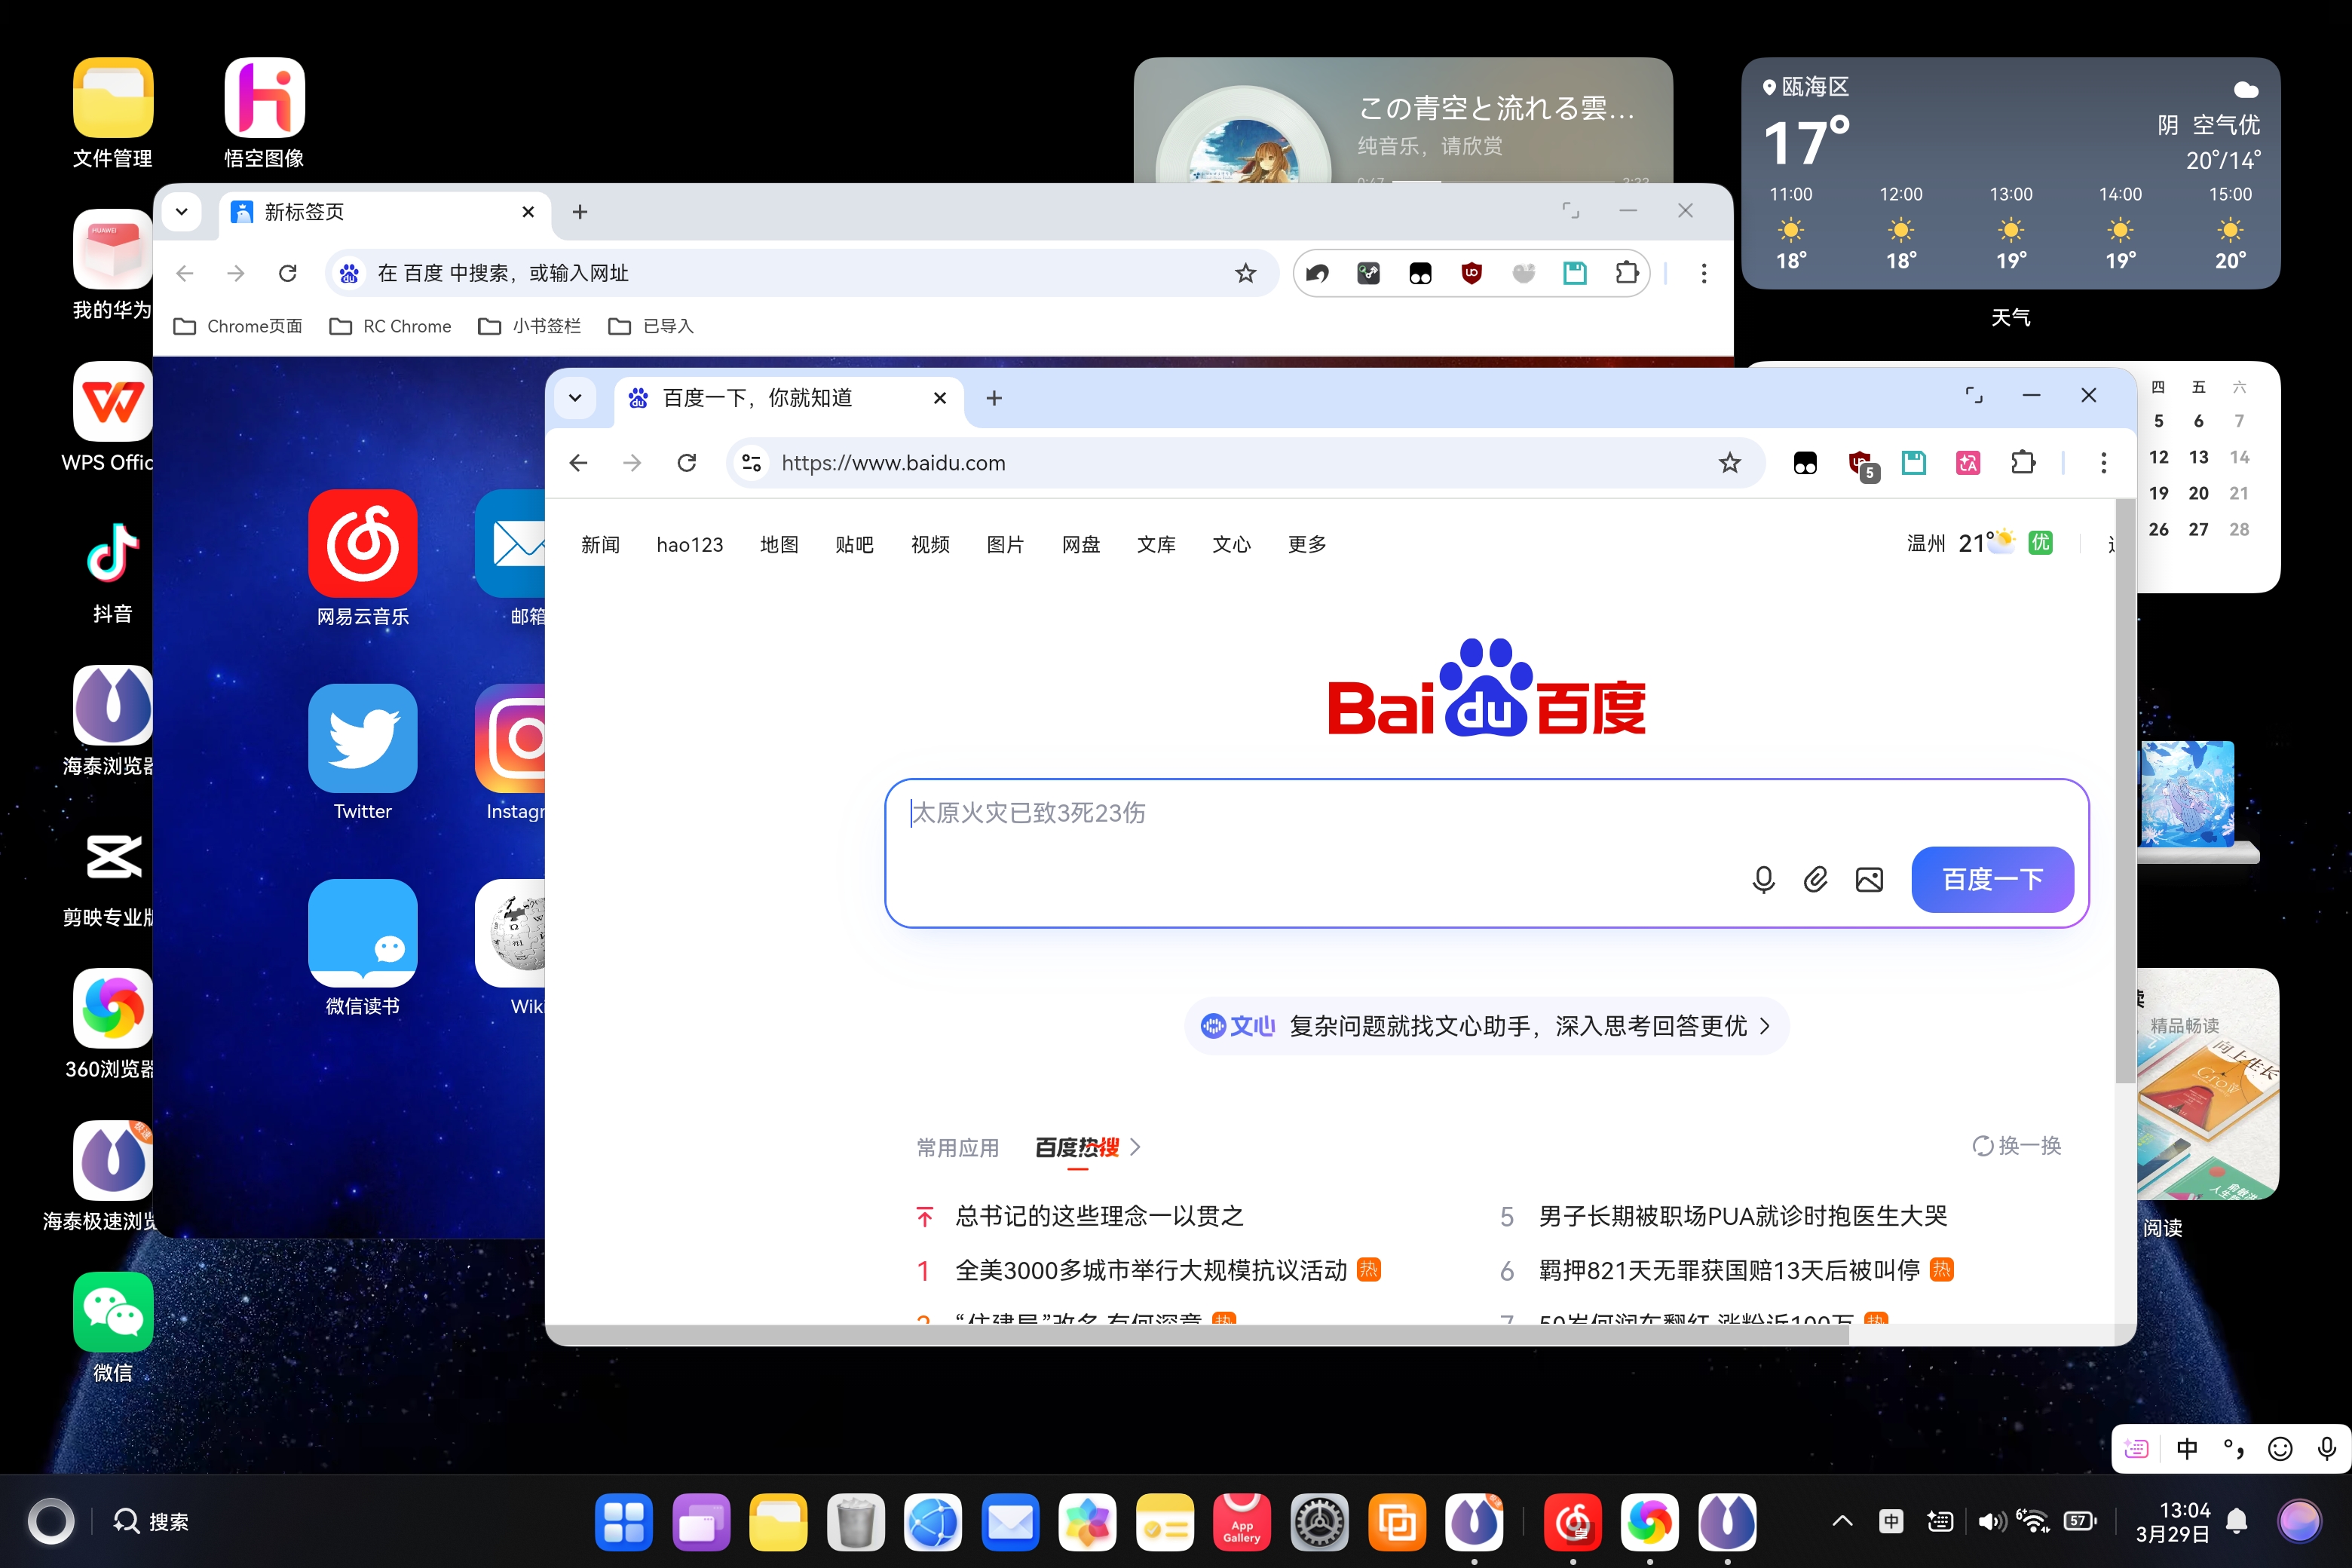Image resolution: width=2352 pixels, height=1568 pixels.
Task: Click Baidu vertical scrollbar
Action: point(2125,790)
